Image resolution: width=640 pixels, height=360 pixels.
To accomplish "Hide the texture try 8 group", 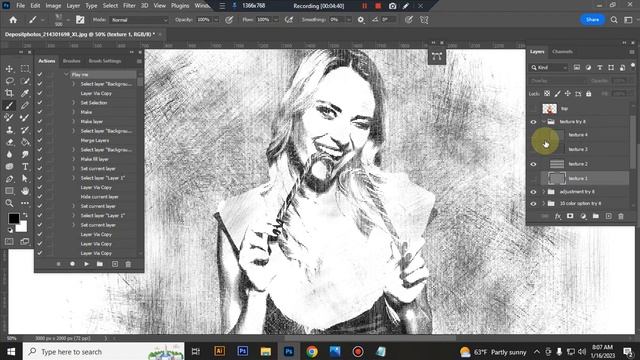I will click(533, 122).
